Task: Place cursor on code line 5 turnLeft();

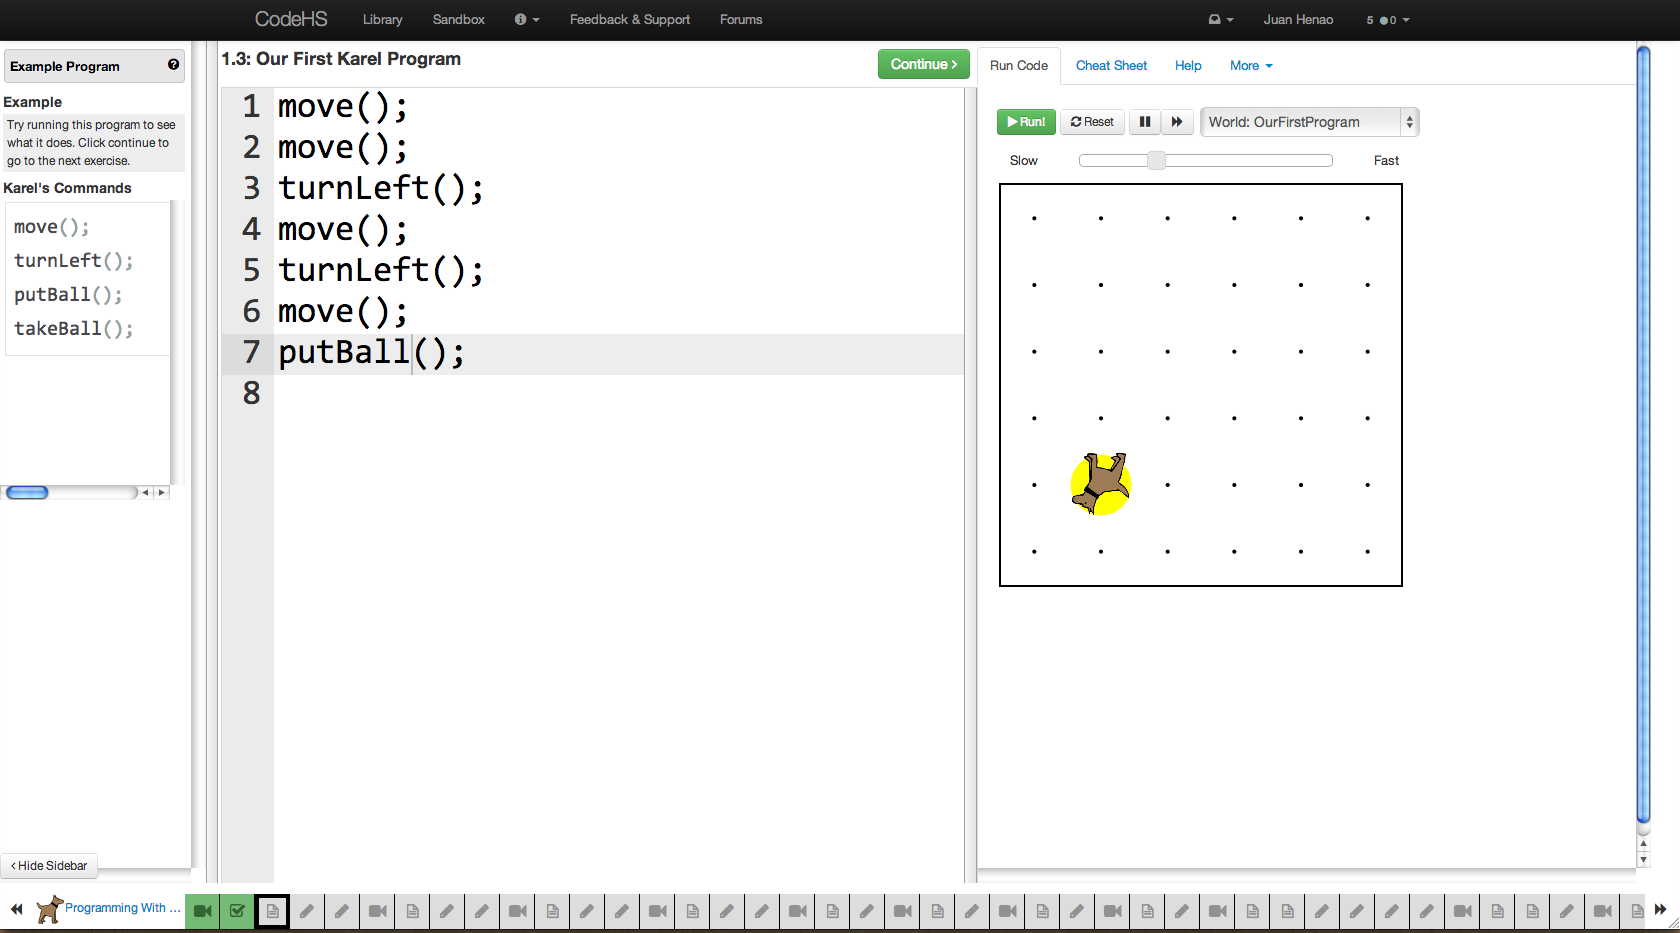Action: [380, 270]
